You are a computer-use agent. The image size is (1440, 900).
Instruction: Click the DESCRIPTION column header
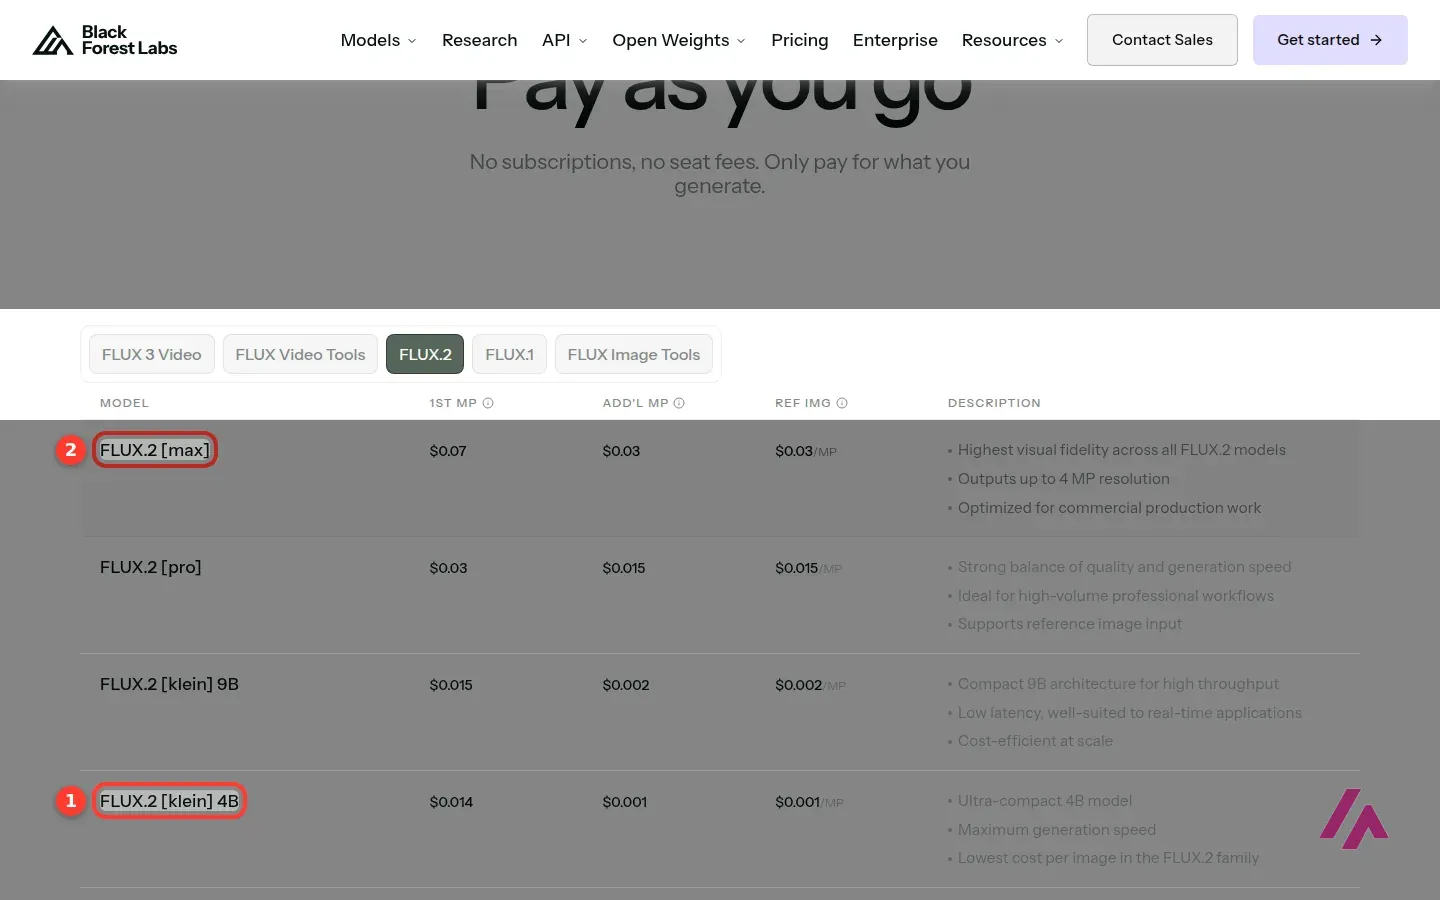[994, 403]
